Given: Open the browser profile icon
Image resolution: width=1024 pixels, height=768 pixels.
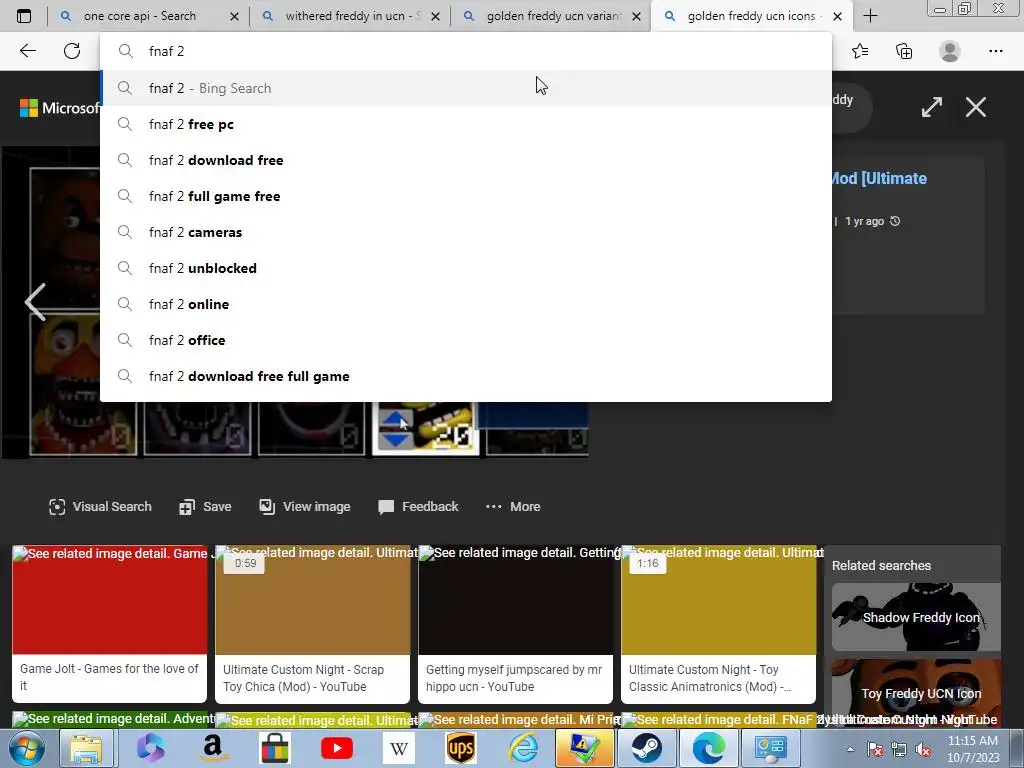Looking at the screenshot, I should coord(950,51).
